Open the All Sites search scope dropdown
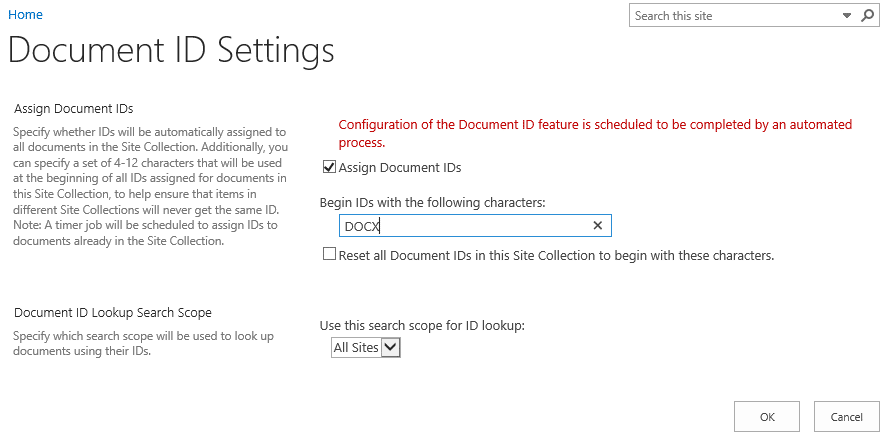 (x=365, y=347)
